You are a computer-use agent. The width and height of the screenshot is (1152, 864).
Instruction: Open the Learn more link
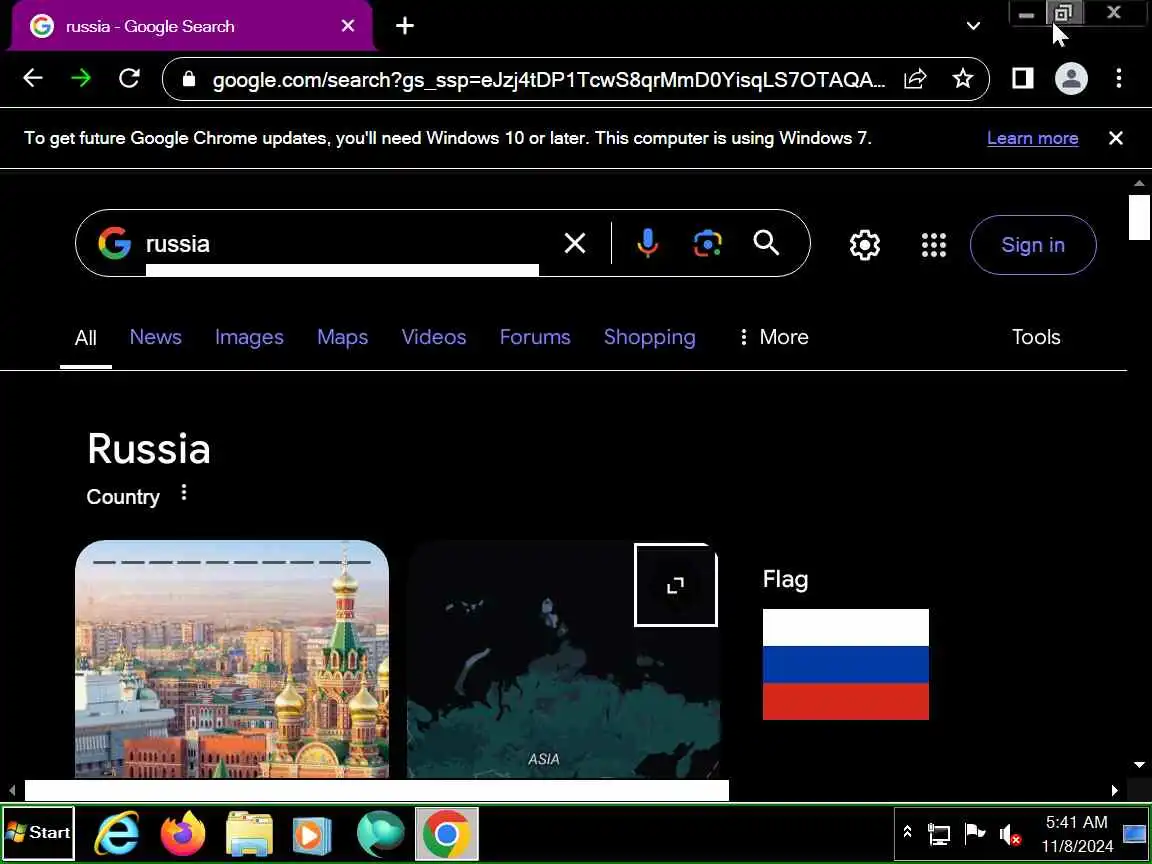(x=1032, y=138)
